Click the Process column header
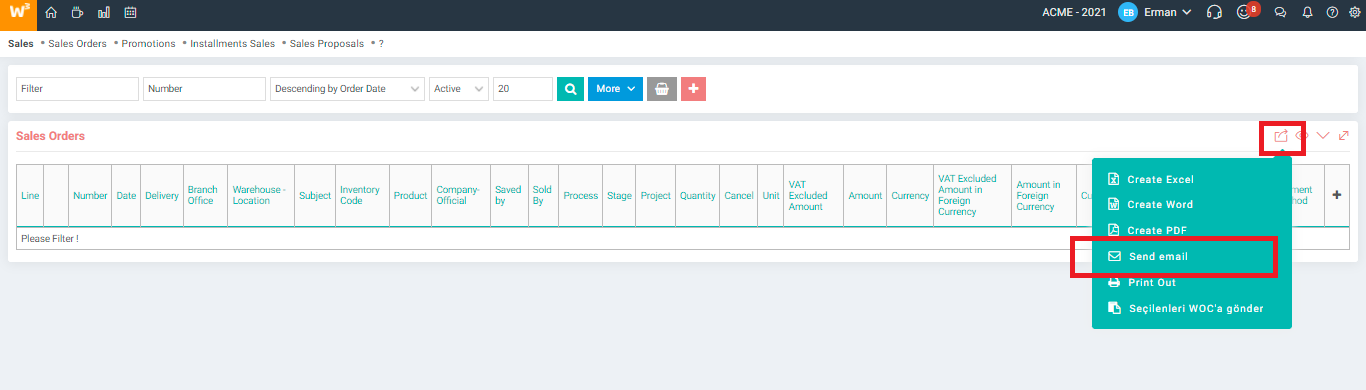Image resolution: width=1366 pixels, height=390 pixels. point(581,196)
